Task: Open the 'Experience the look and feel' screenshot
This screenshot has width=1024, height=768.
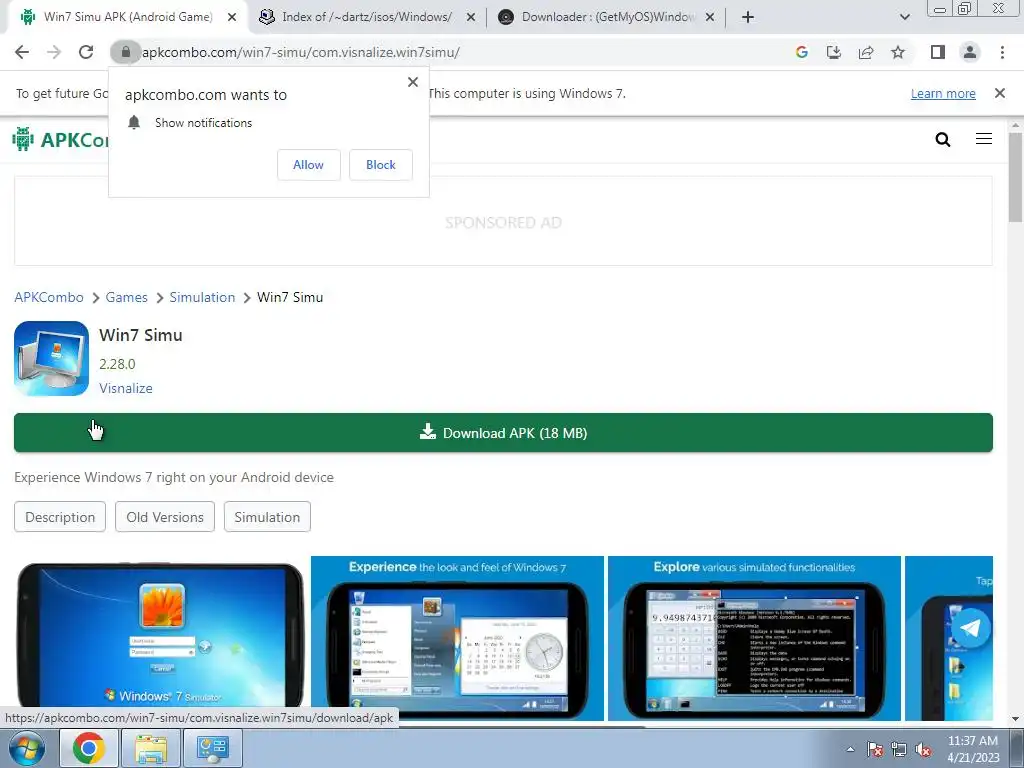Action: click(457, 638)
